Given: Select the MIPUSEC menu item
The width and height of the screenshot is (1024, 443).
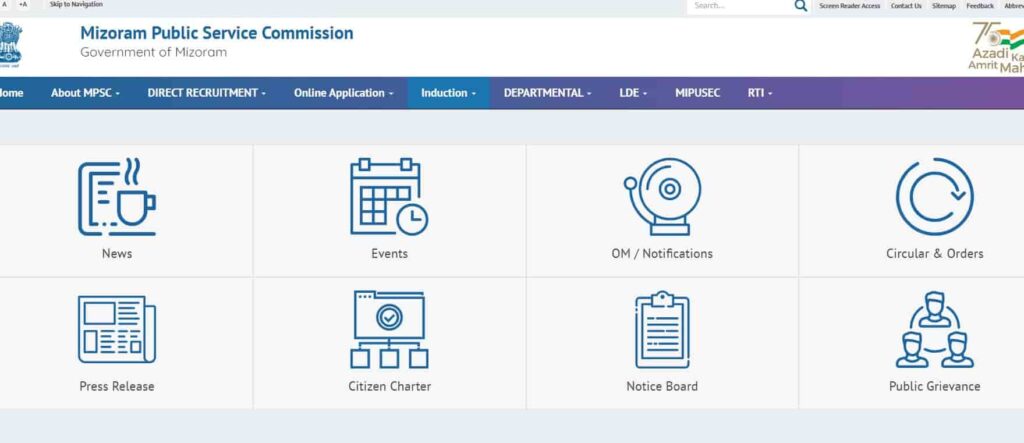Looking at the screenshot, I should coord(697,93).
